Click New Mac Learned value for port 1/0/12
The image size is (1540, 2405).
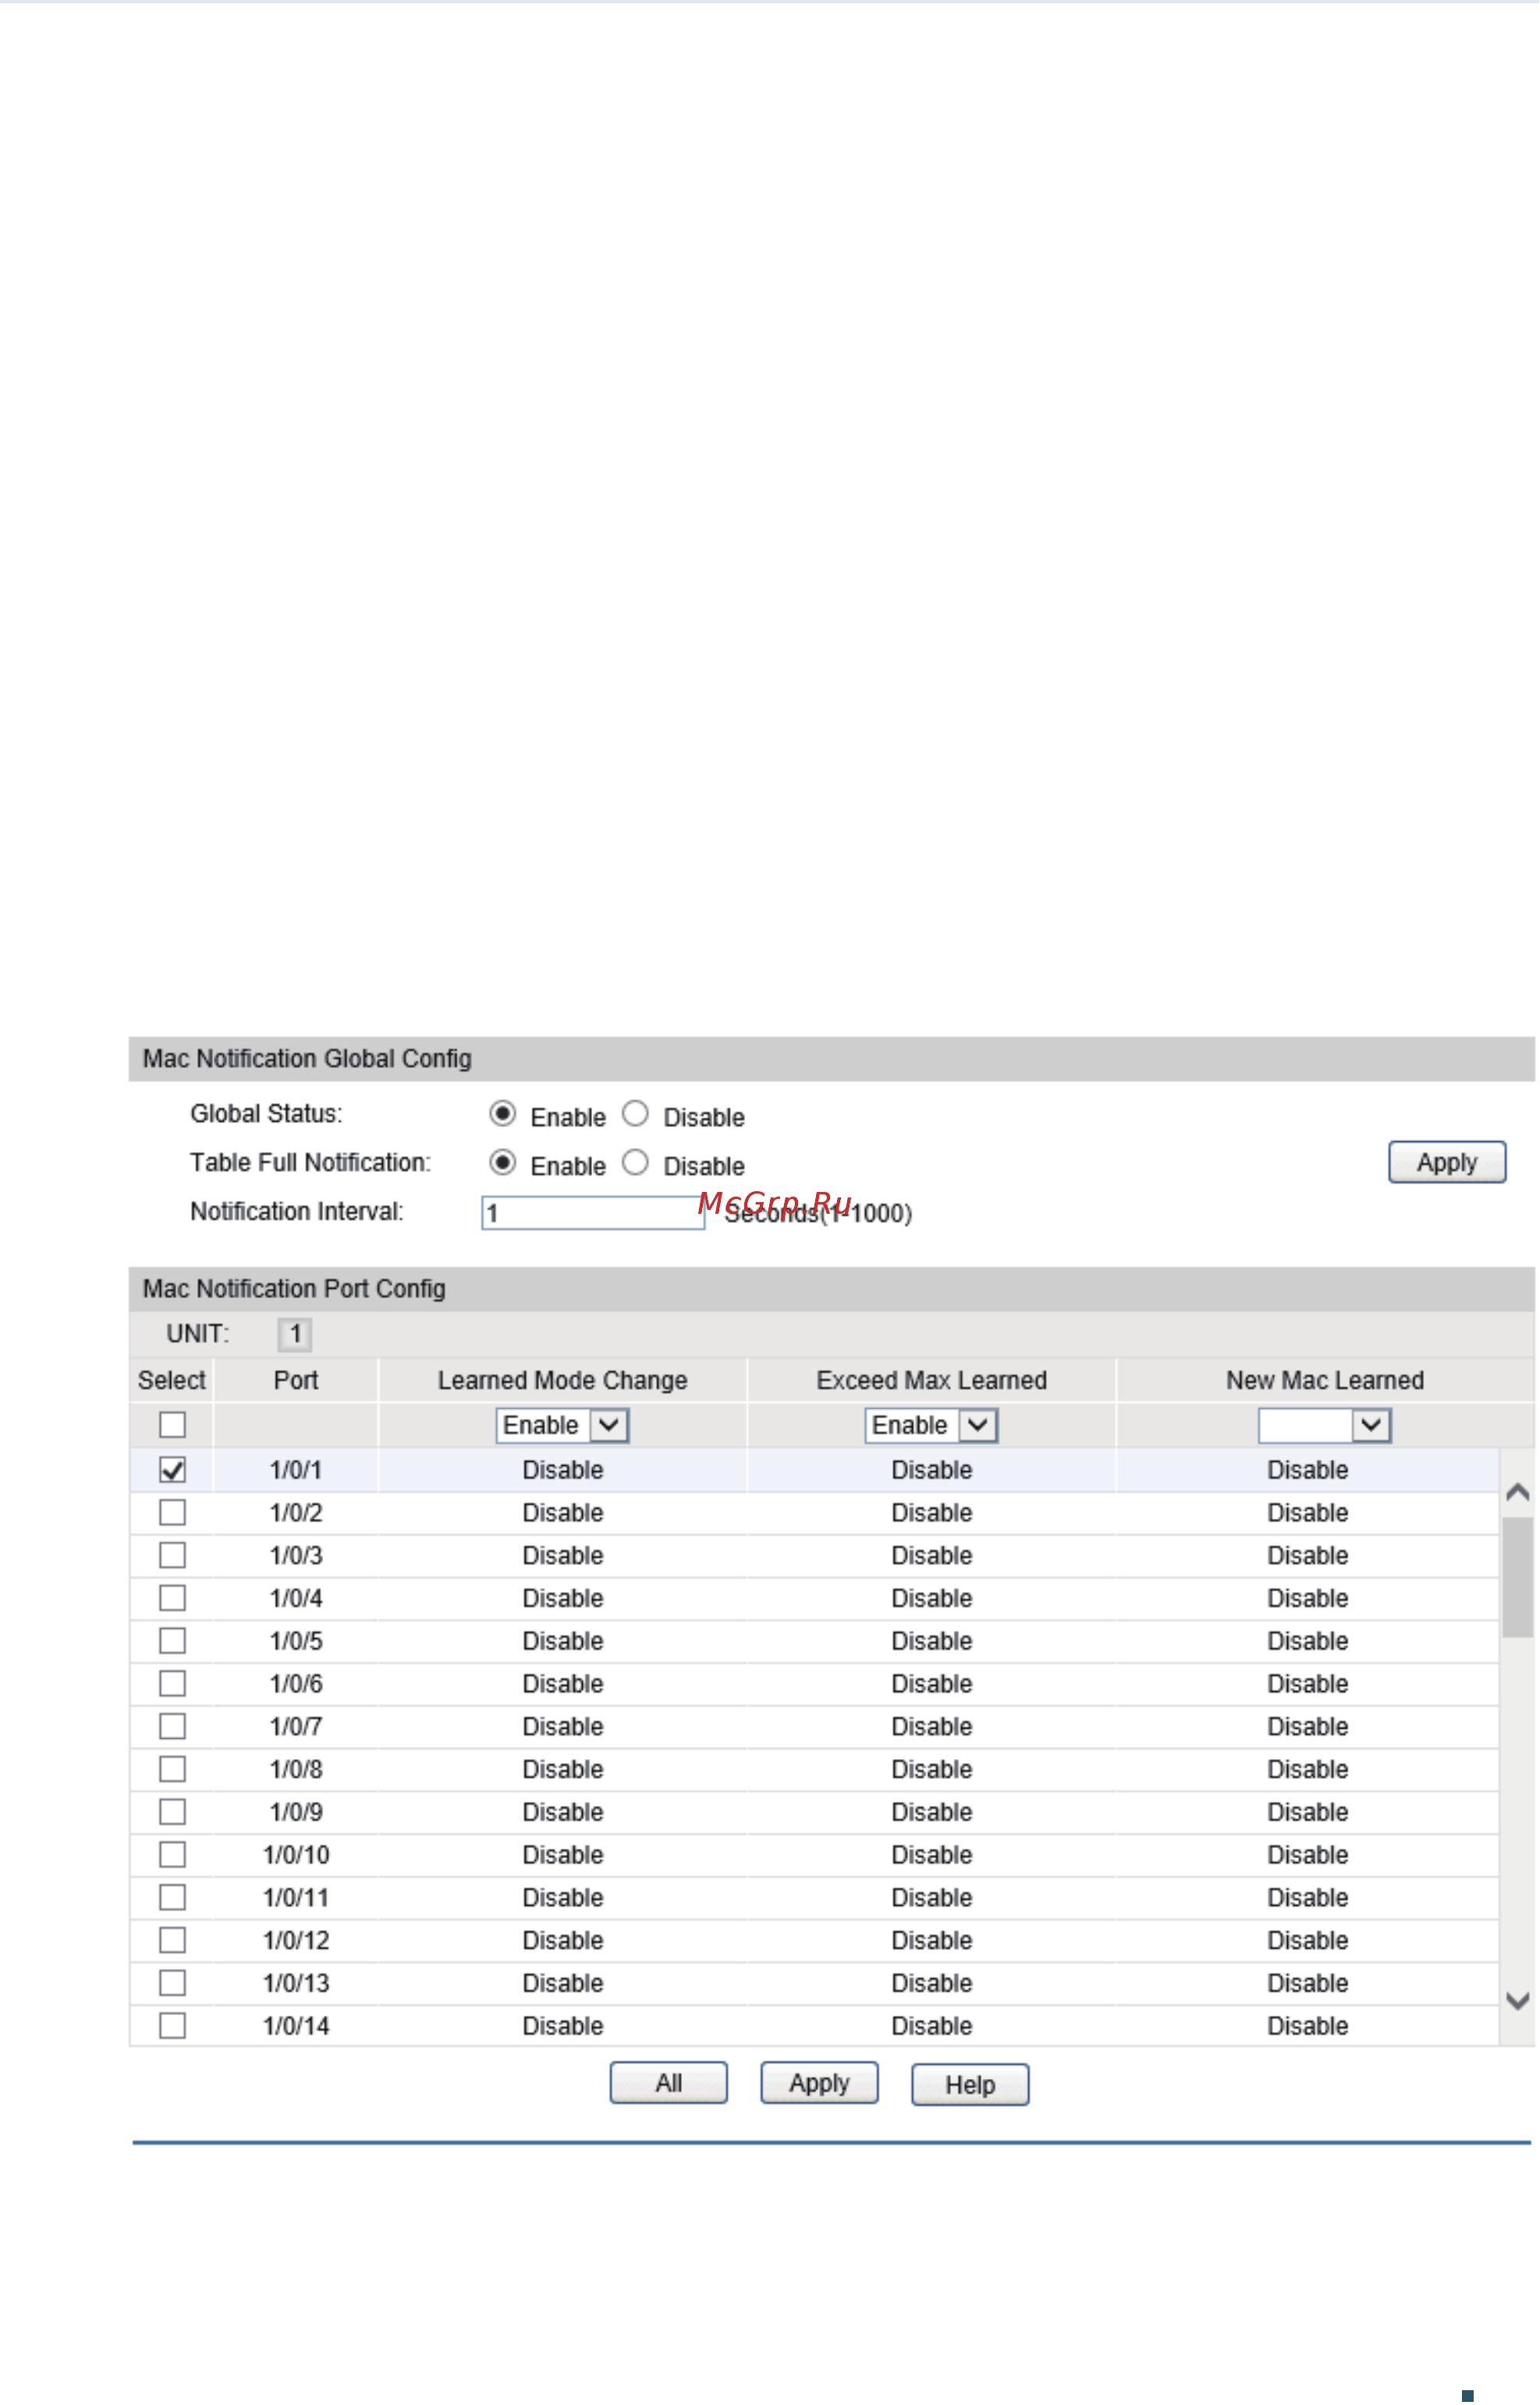pos(1308,1942)
